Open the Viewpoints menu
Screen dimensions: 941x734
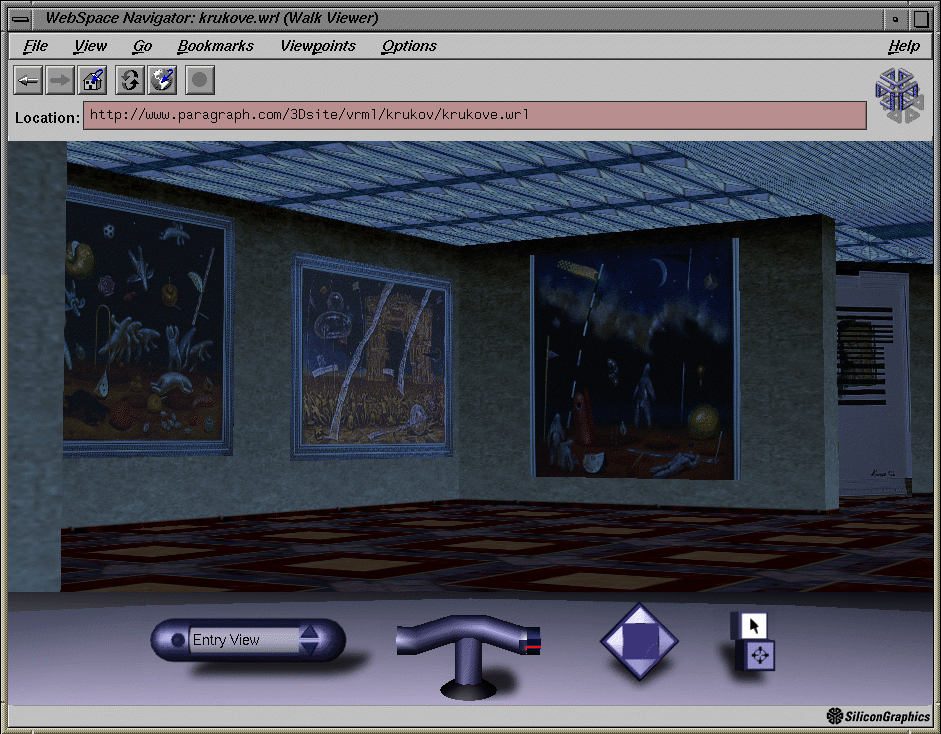(318, 46)
